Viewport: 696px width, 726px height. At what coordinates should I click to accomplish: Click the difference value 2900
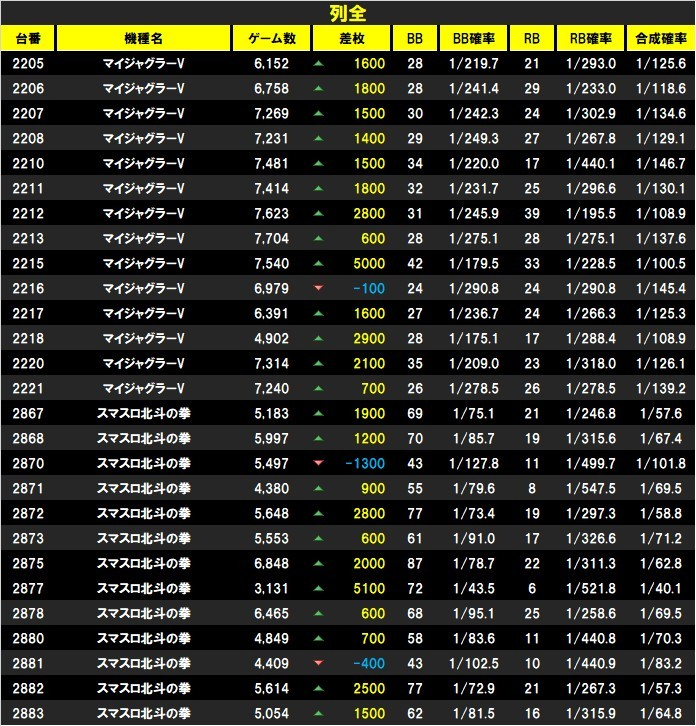coord(369,338)
